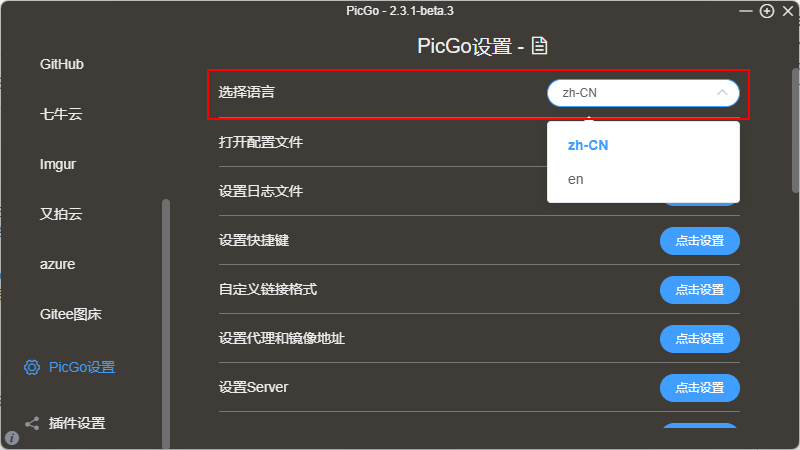Click the document icon beside PicGo设置 title
Screen dimensions: 800x450
pos(539,46)
